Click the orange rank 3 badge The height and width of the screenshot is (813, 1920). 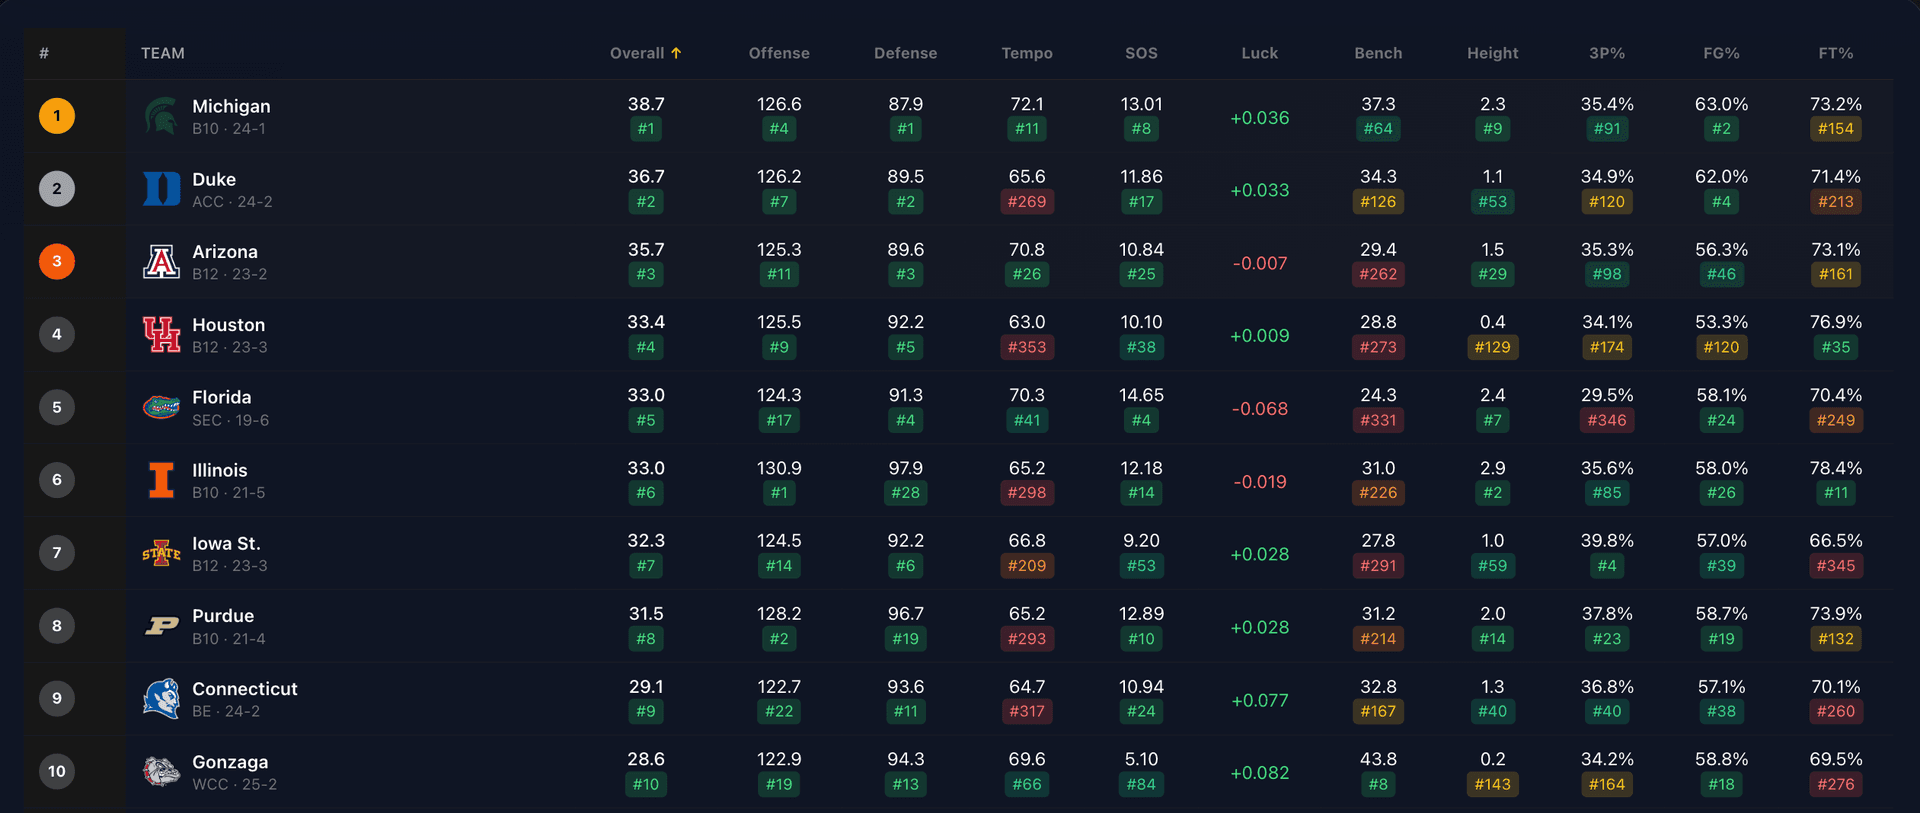[x=57, y=262]
